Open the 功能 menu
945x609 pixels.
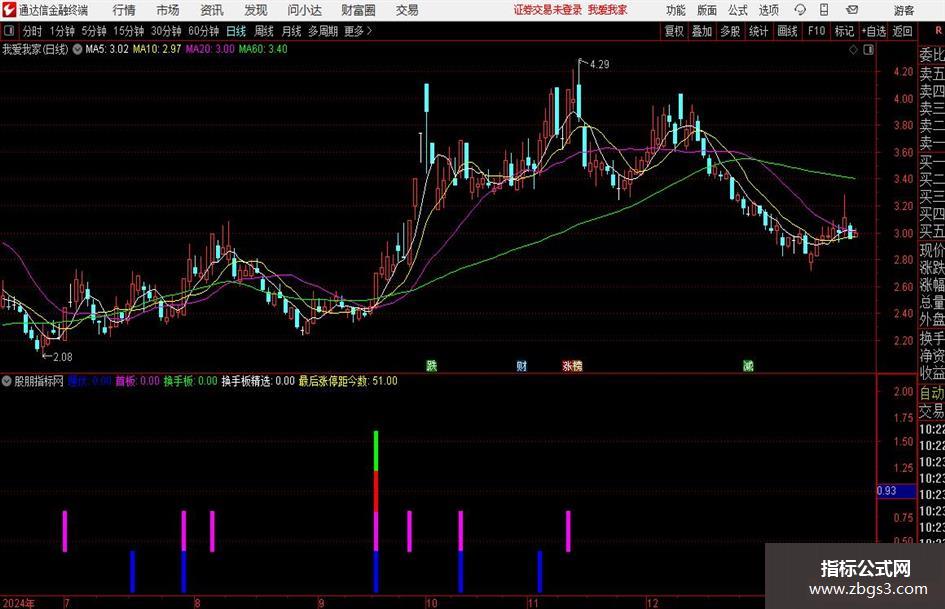tap(676, 10)
